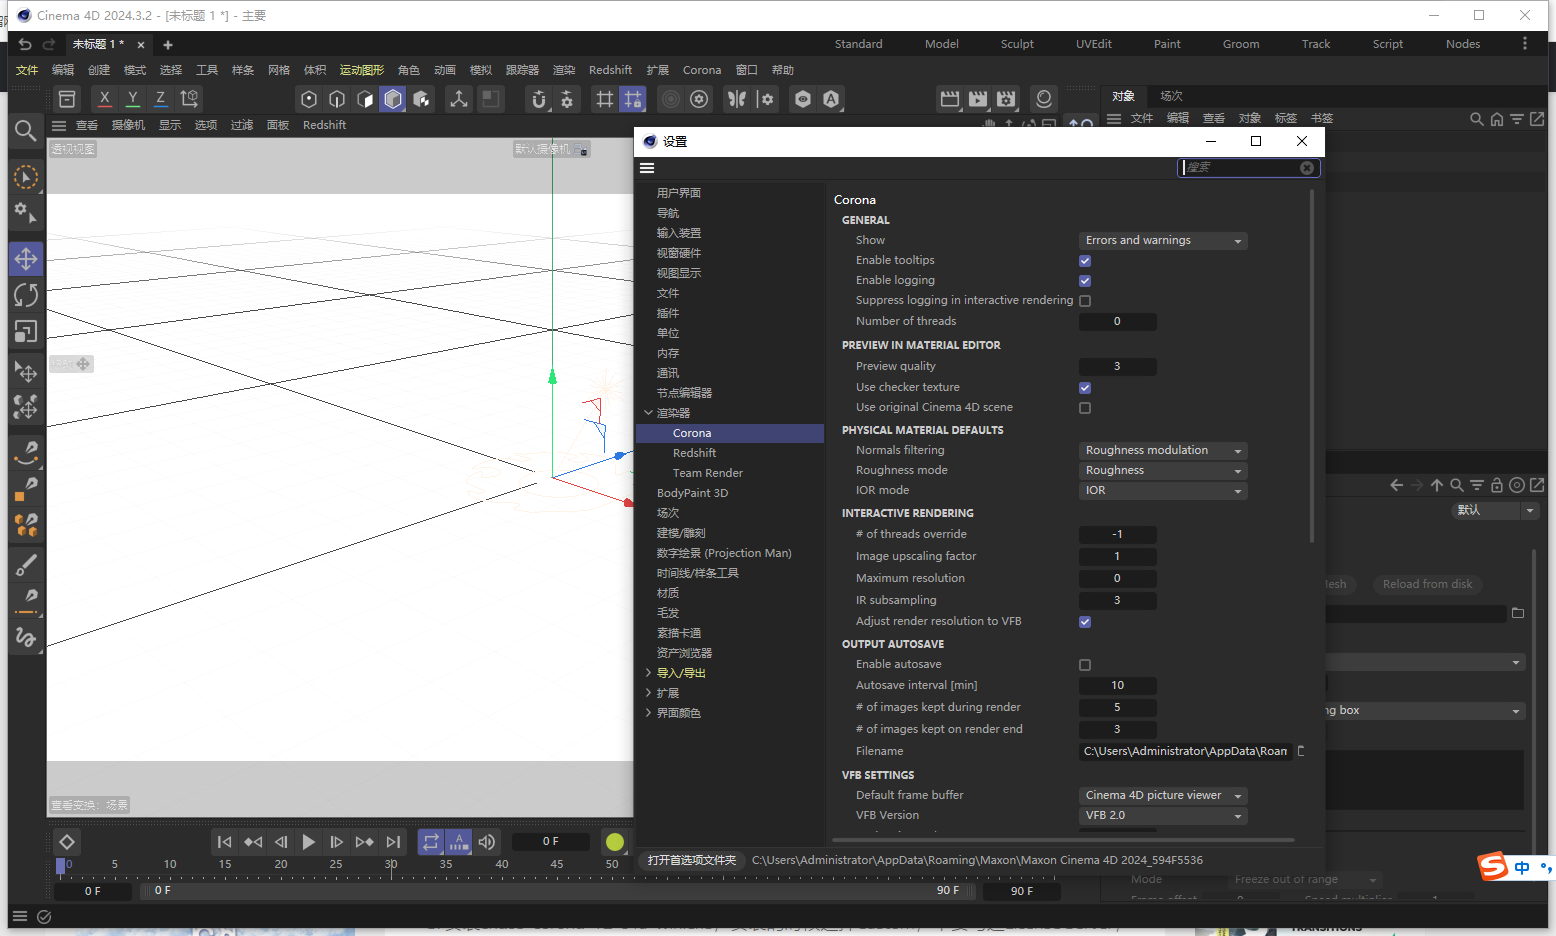Click the workplane grid icon
This screenshot has height=936, width=1556.
604,99
